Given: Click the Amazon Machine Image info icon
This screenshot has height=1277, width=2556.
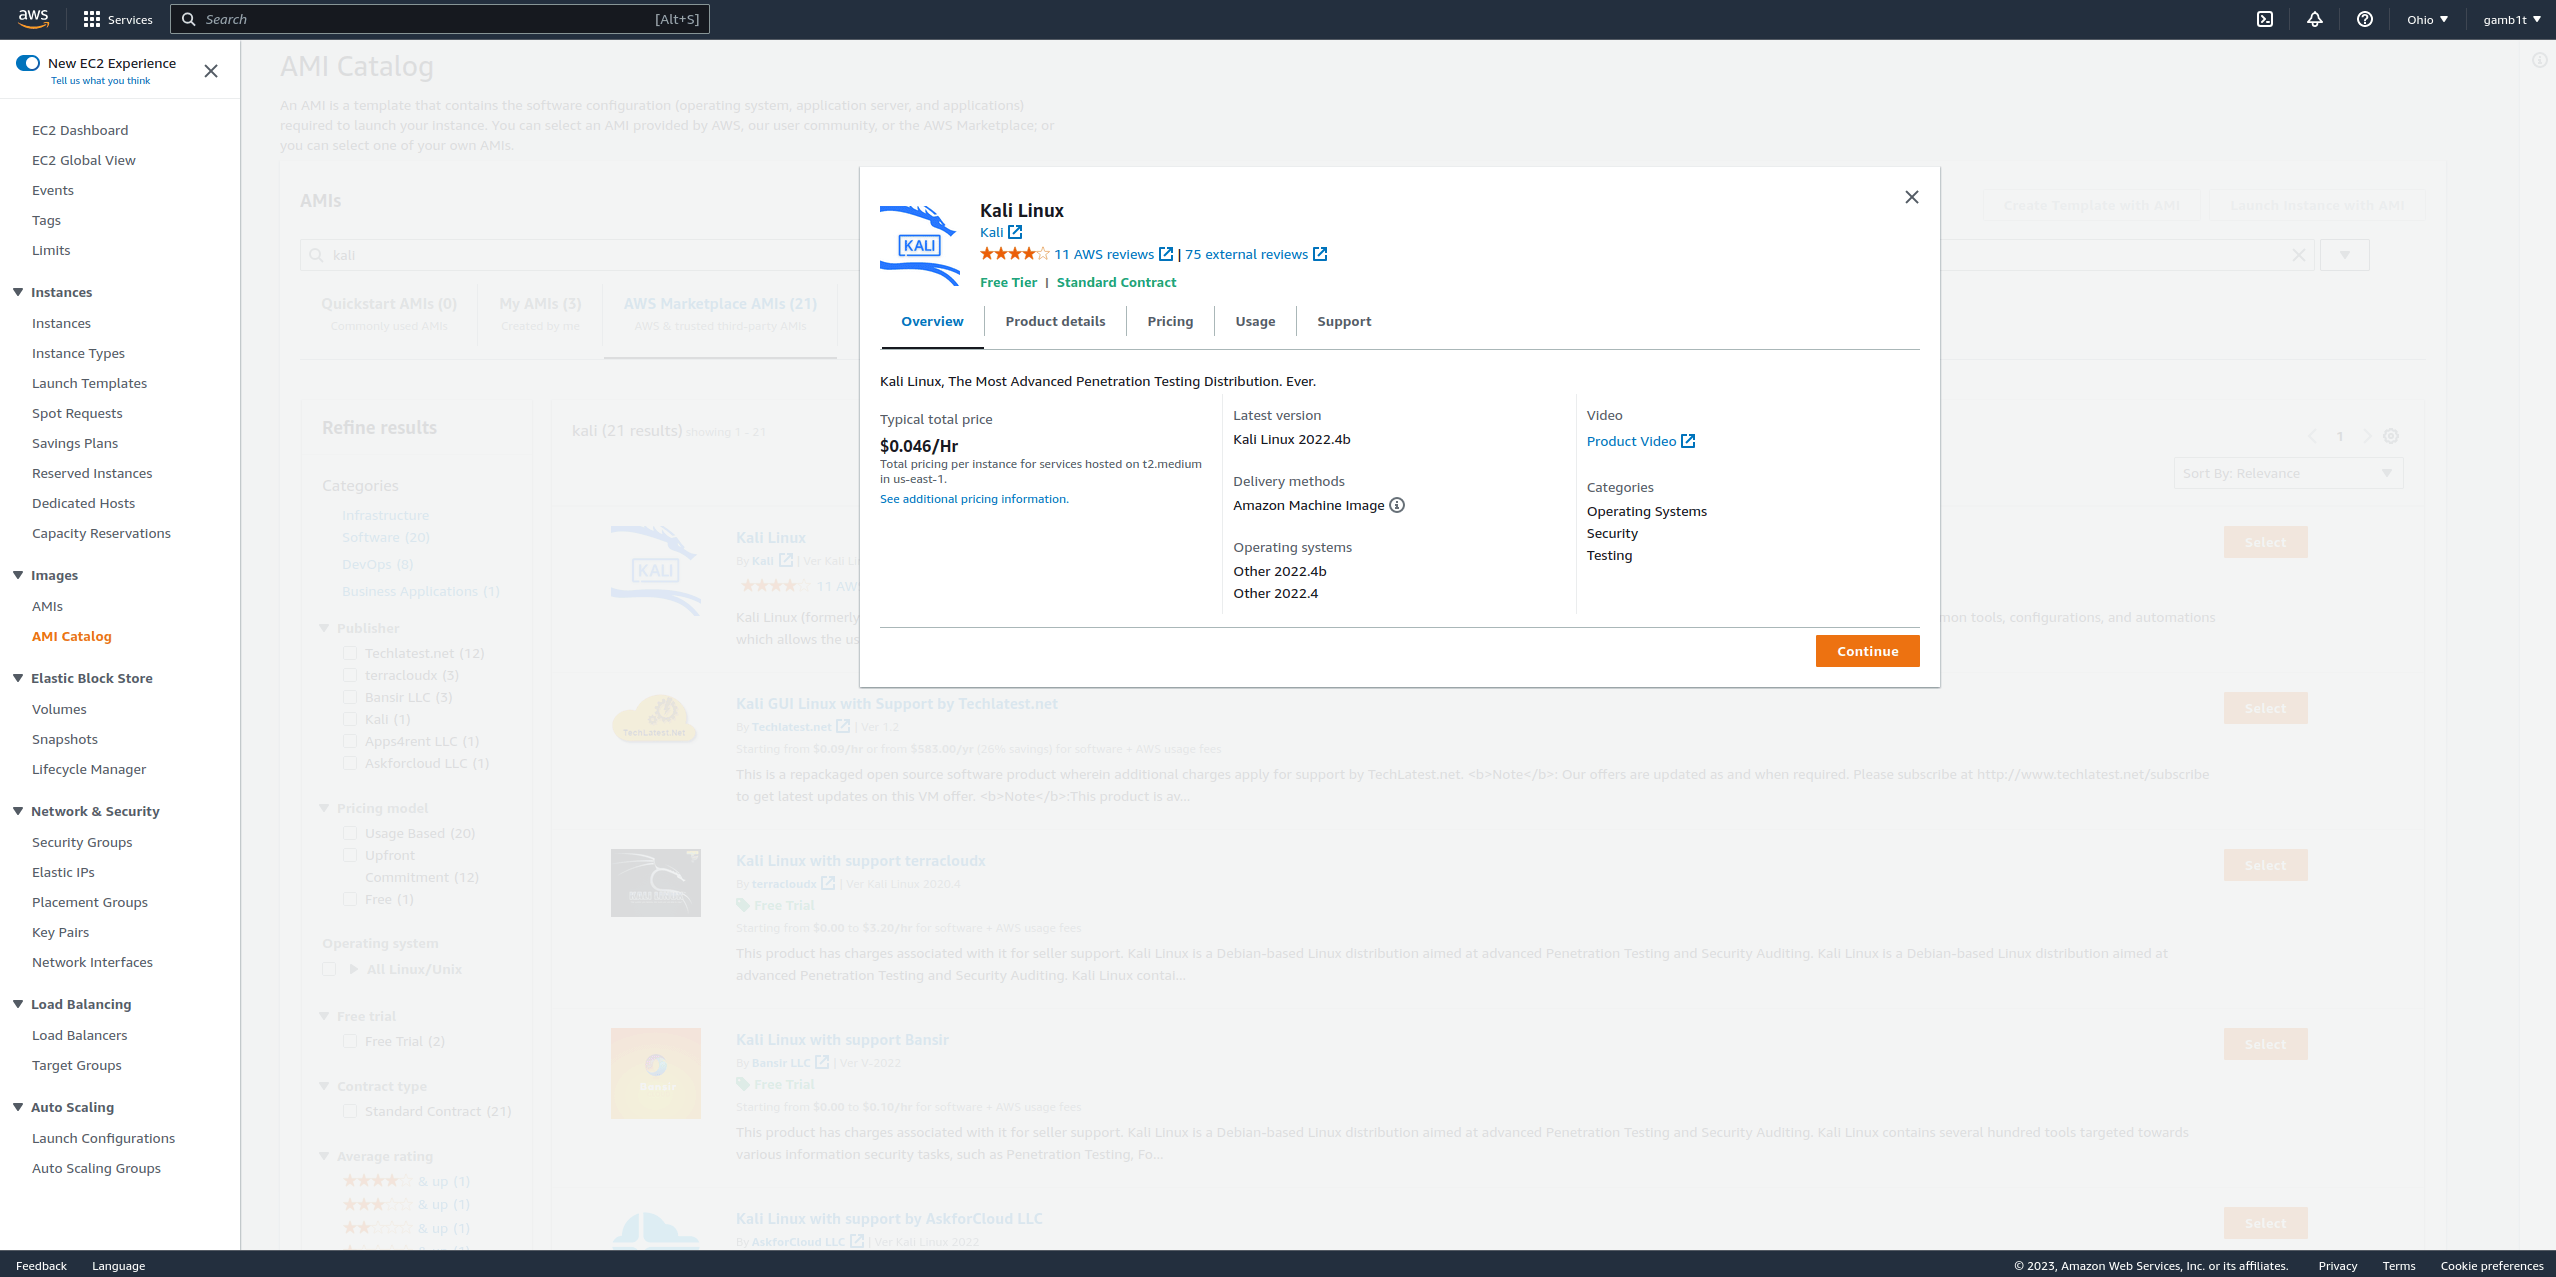Looking at the screenshot, I should click(x=1397, y=505).
